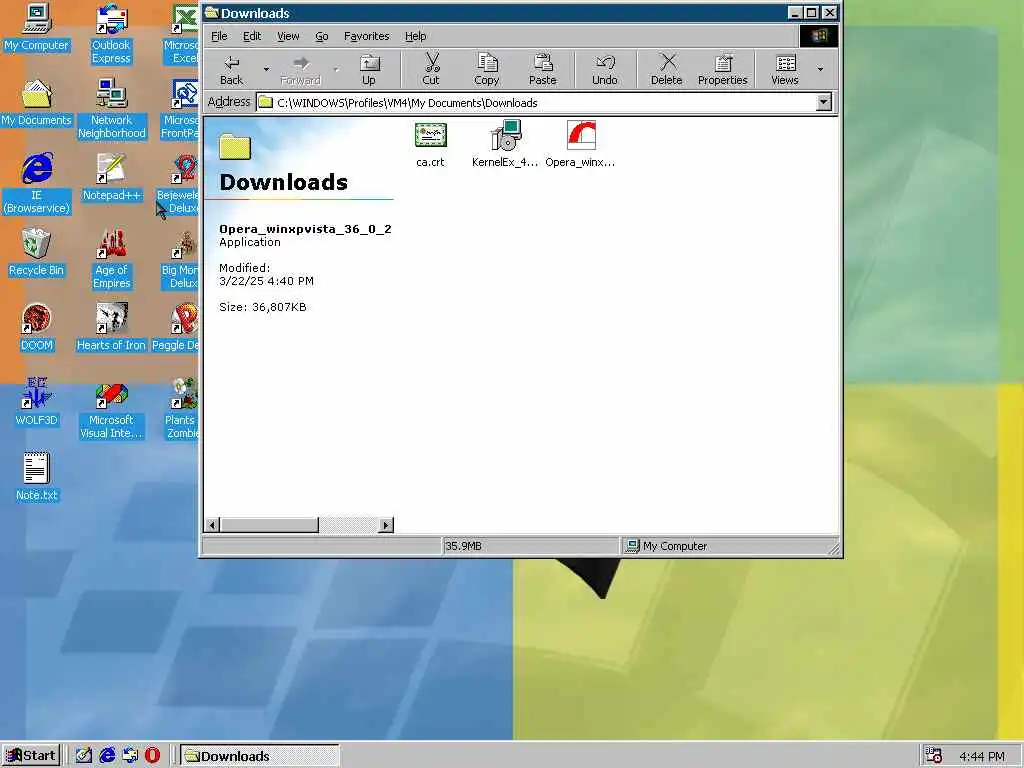
Task: Undo the last action with the Undo icon
Action: (x=605, y=69)
